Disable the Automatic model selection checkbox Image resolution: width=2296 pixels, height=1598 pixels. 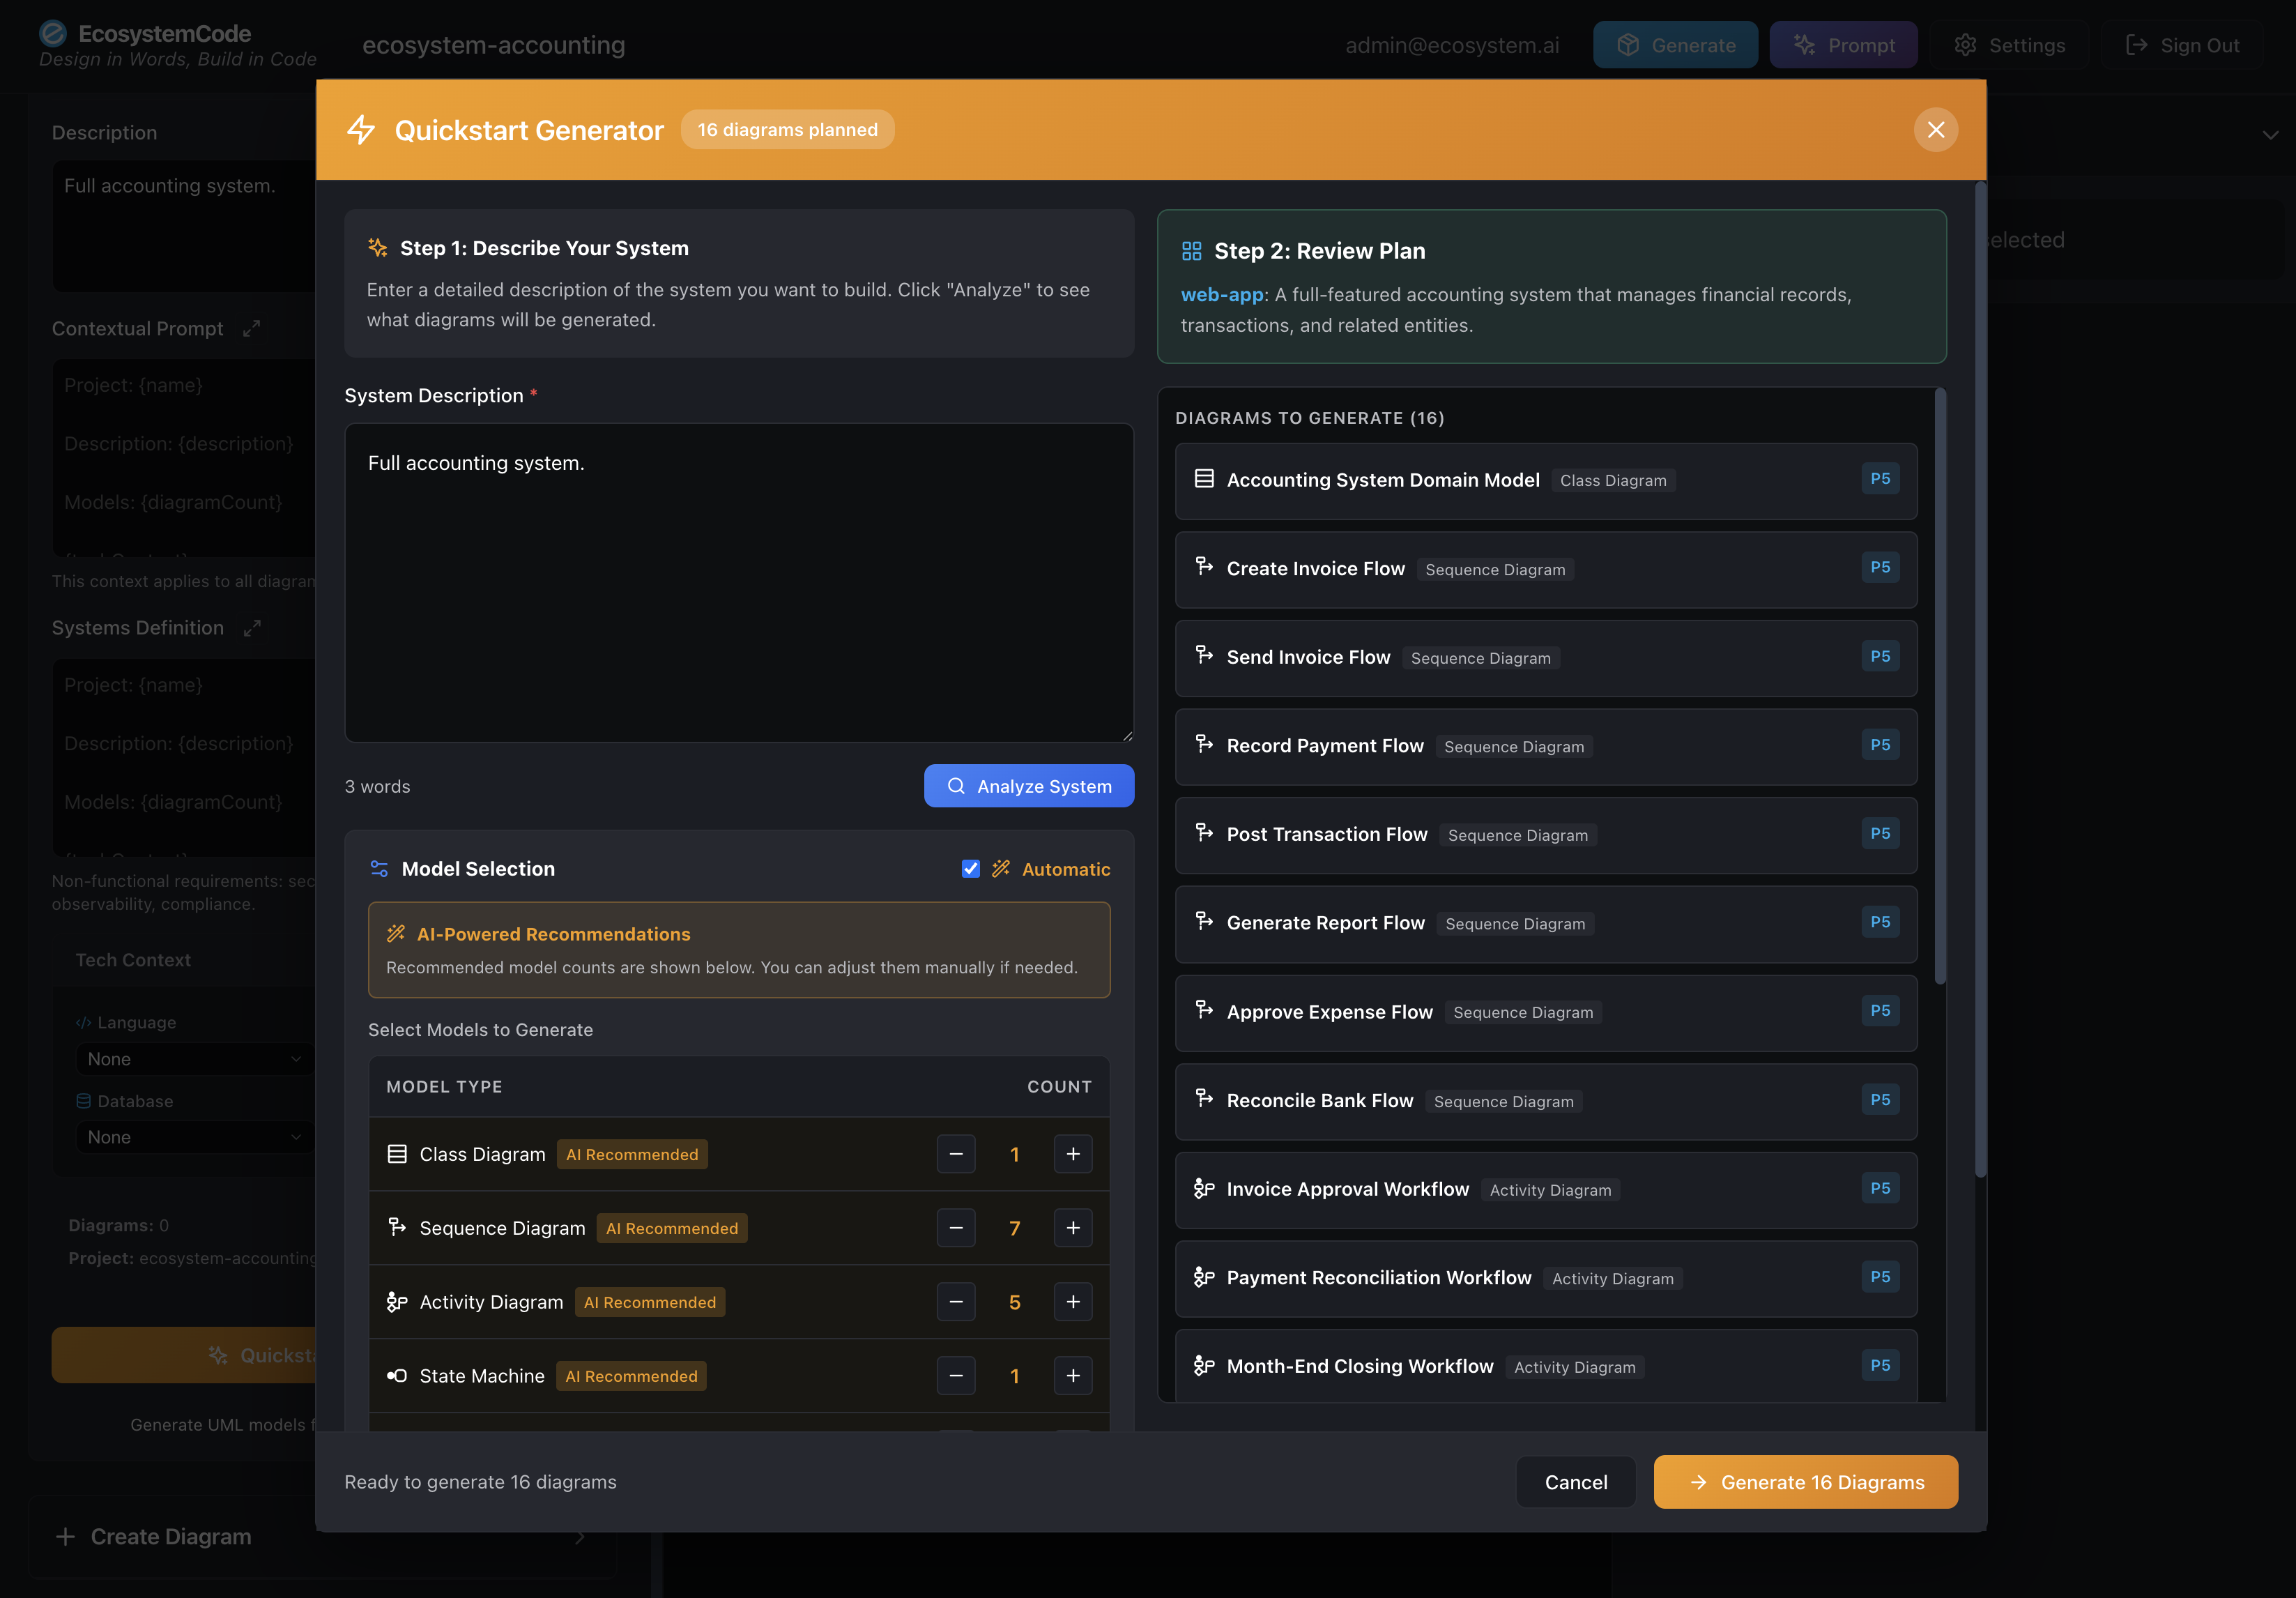pyautogui.click(x=971, y=868)
